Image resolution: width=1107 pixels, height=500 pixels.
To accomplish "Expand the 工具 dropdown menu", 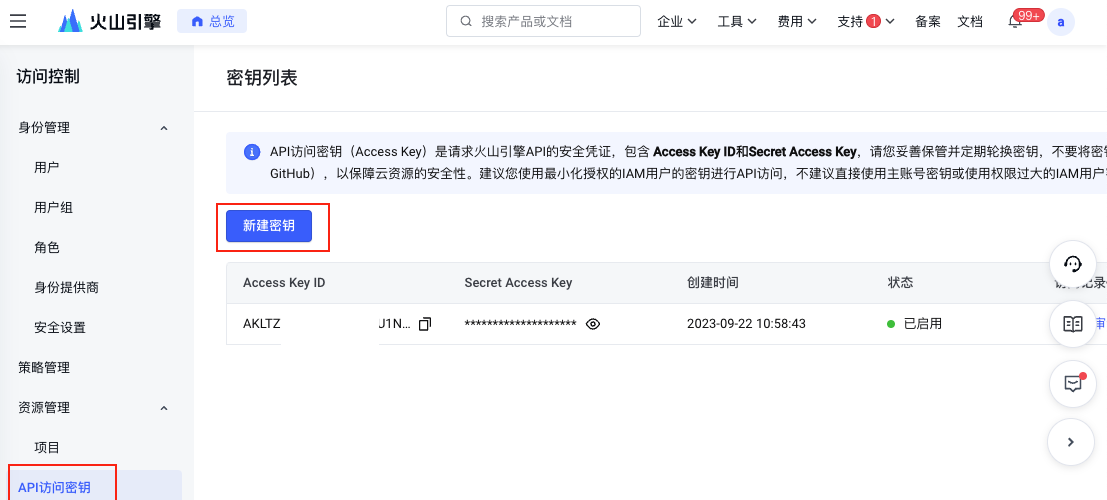I will [x=737, y=21].
